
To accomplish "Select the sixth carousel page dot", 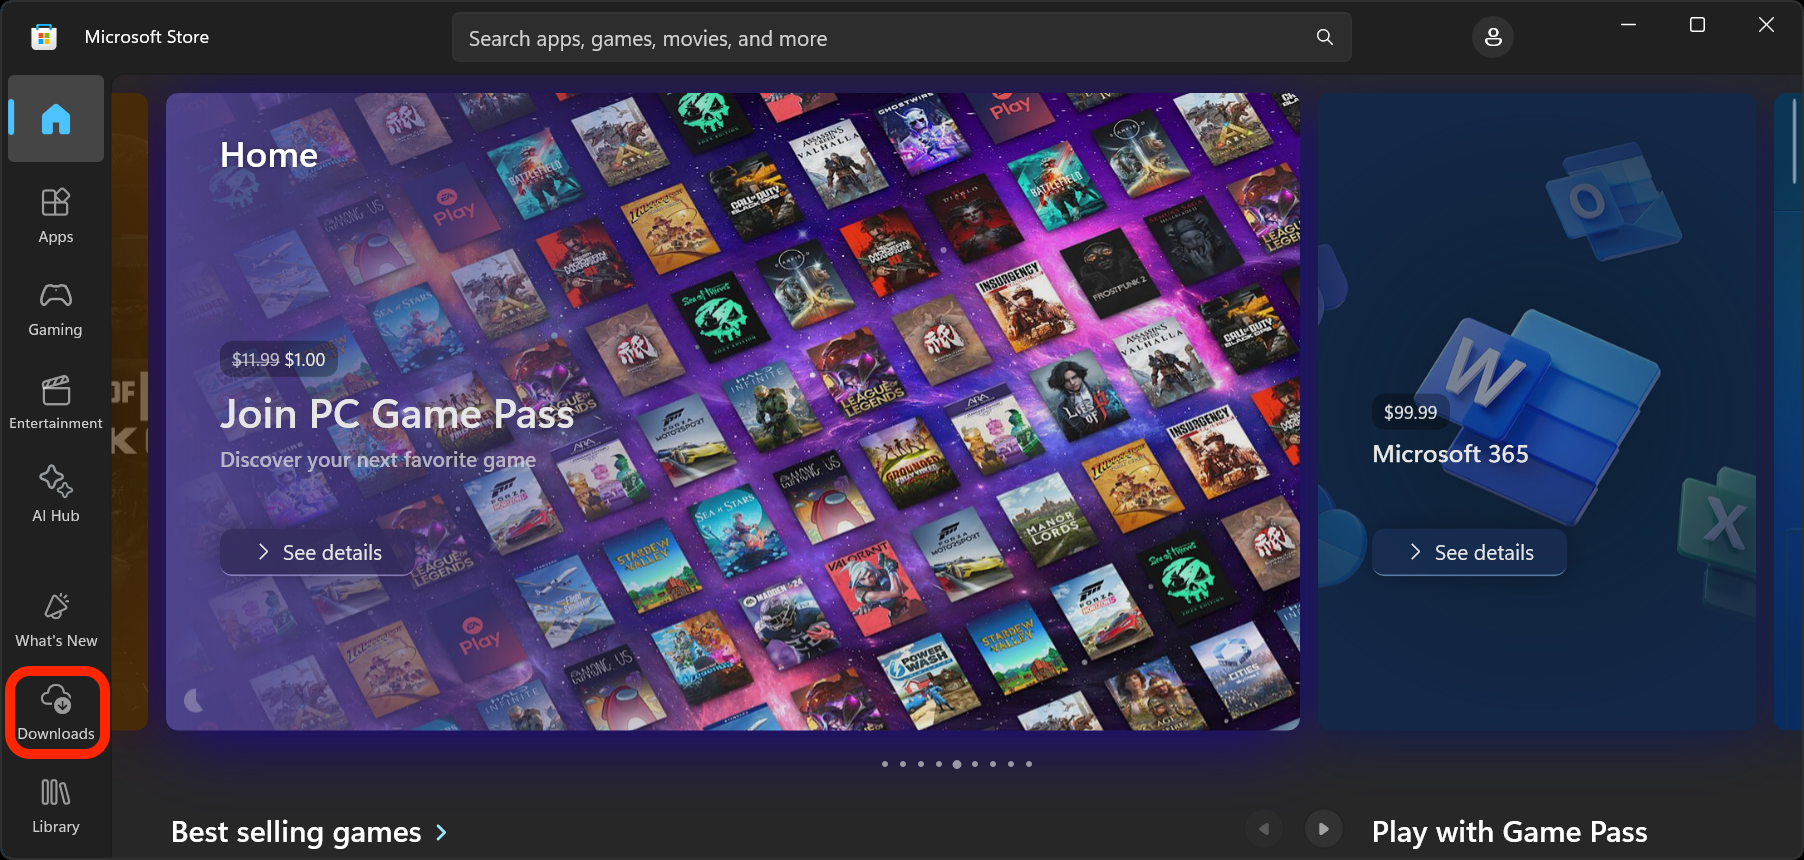I will [x=975, y=764].
